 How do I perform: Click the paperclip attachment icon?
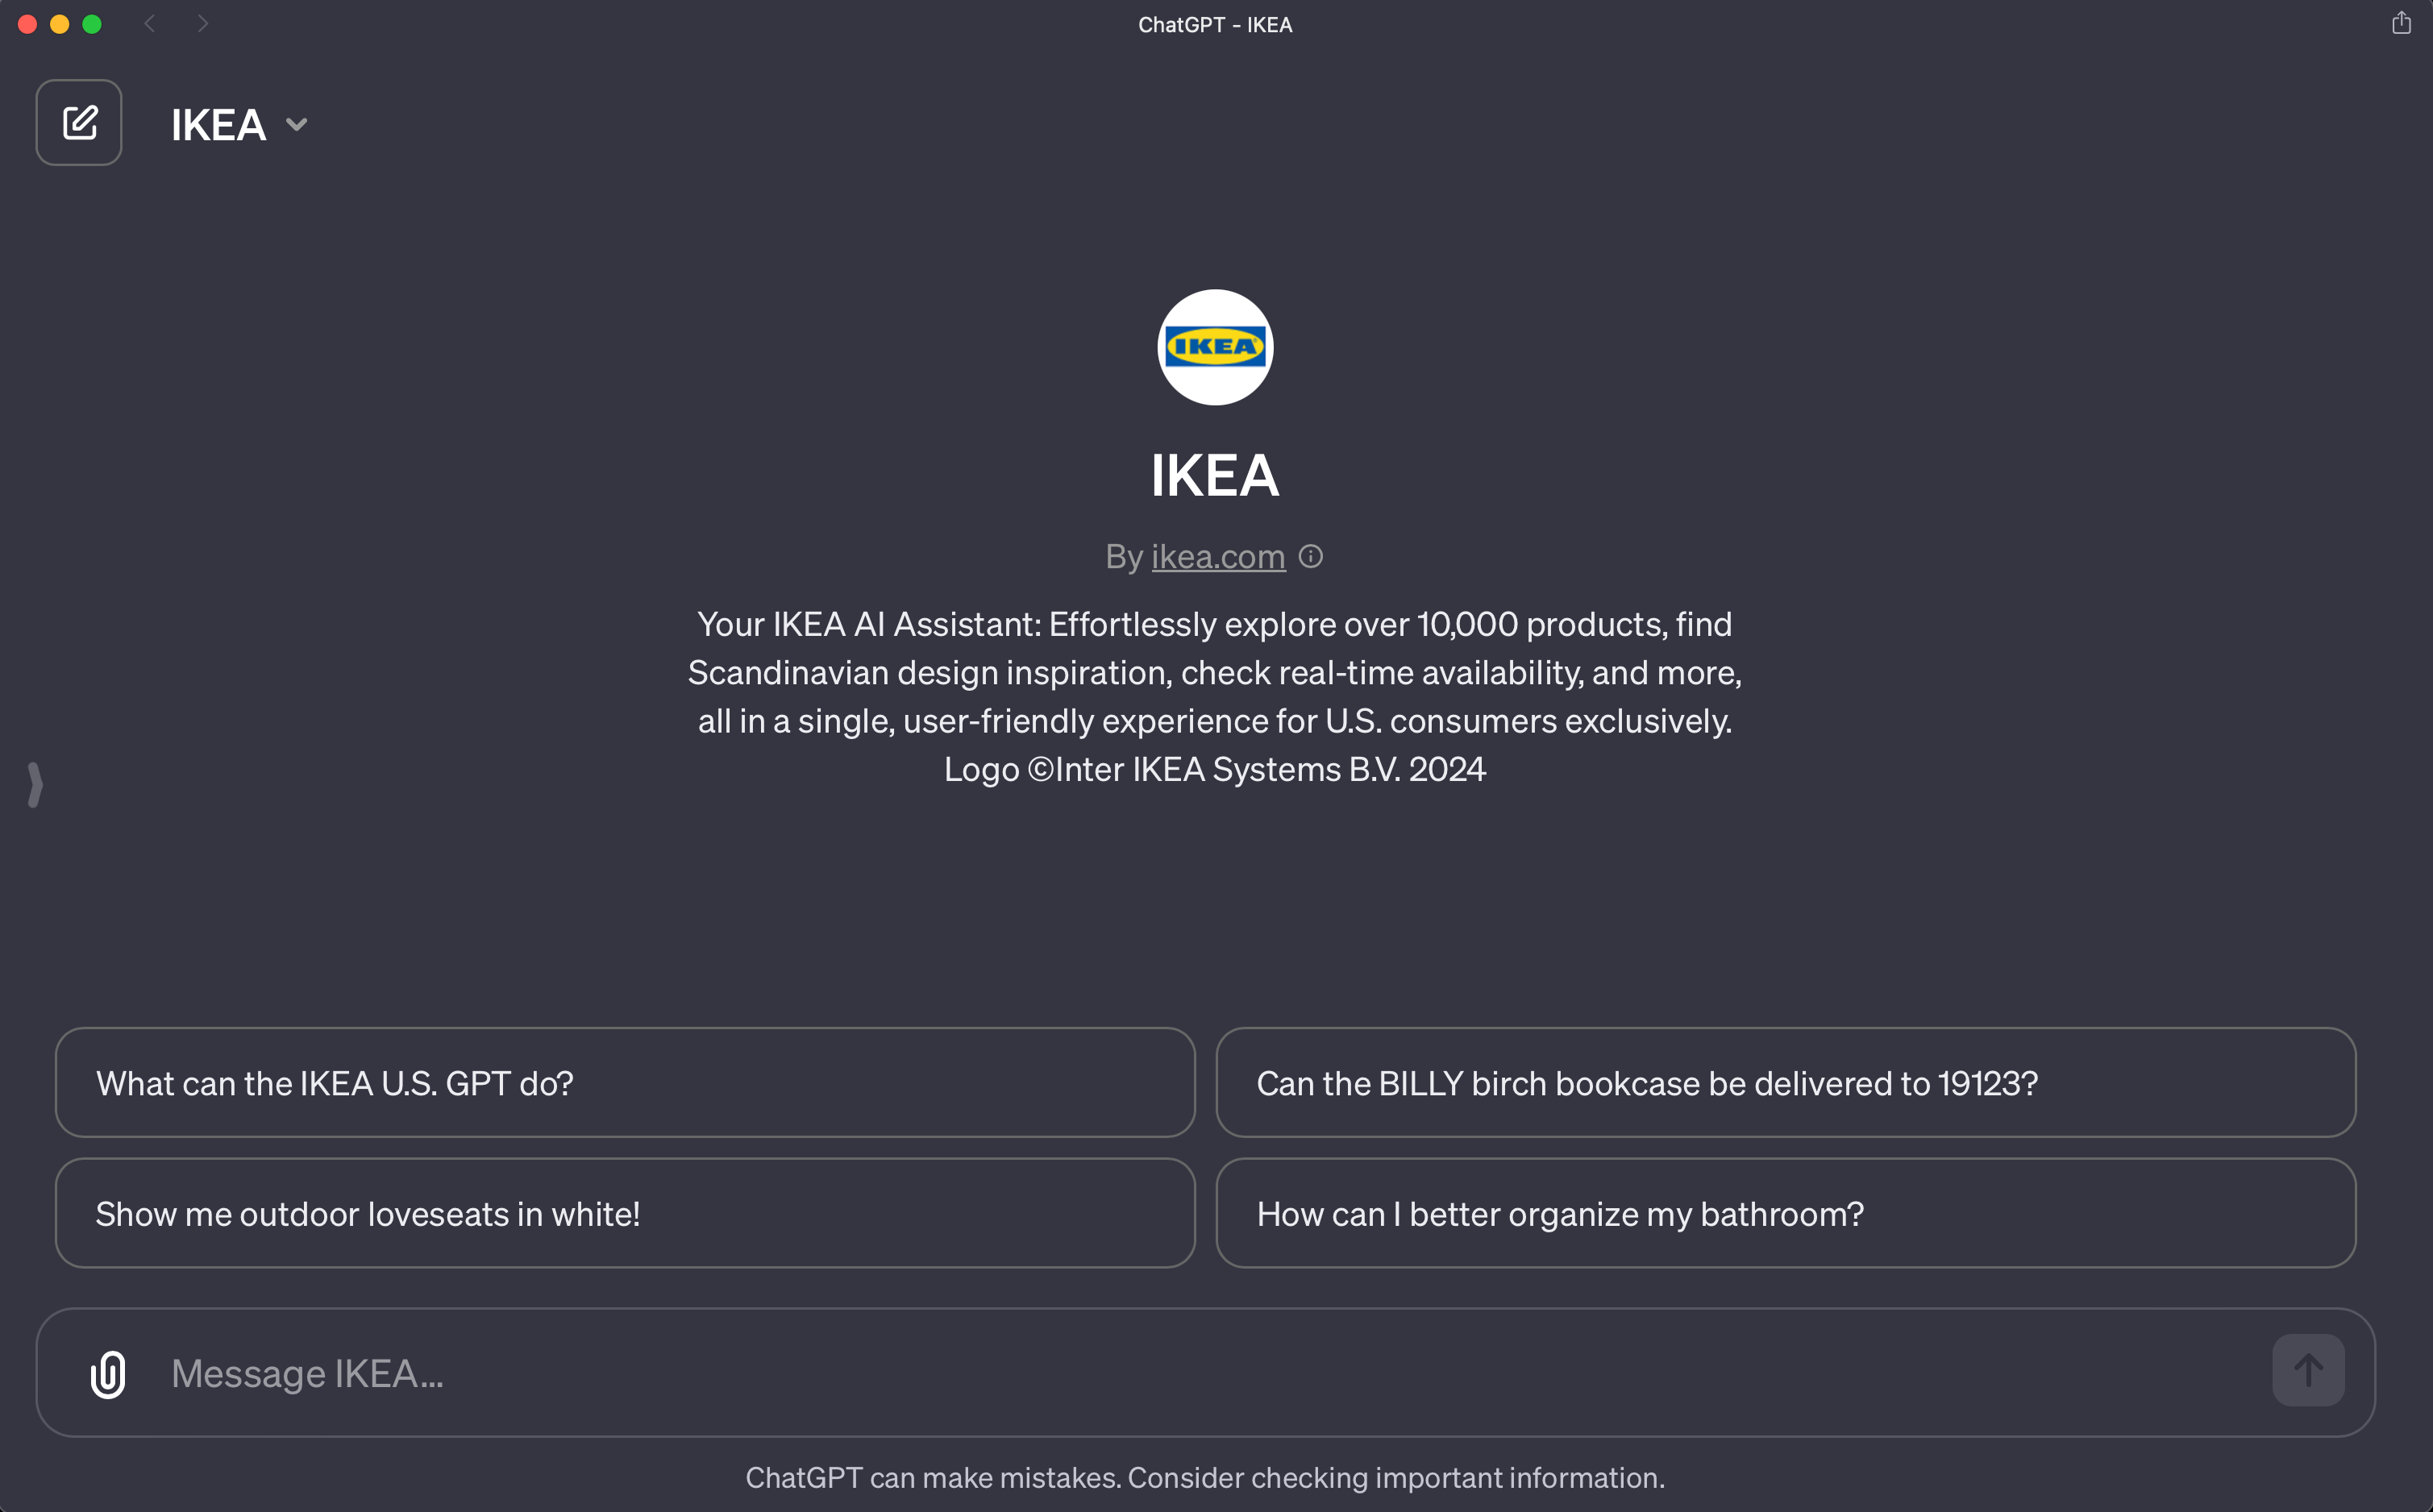(107, 1373)
